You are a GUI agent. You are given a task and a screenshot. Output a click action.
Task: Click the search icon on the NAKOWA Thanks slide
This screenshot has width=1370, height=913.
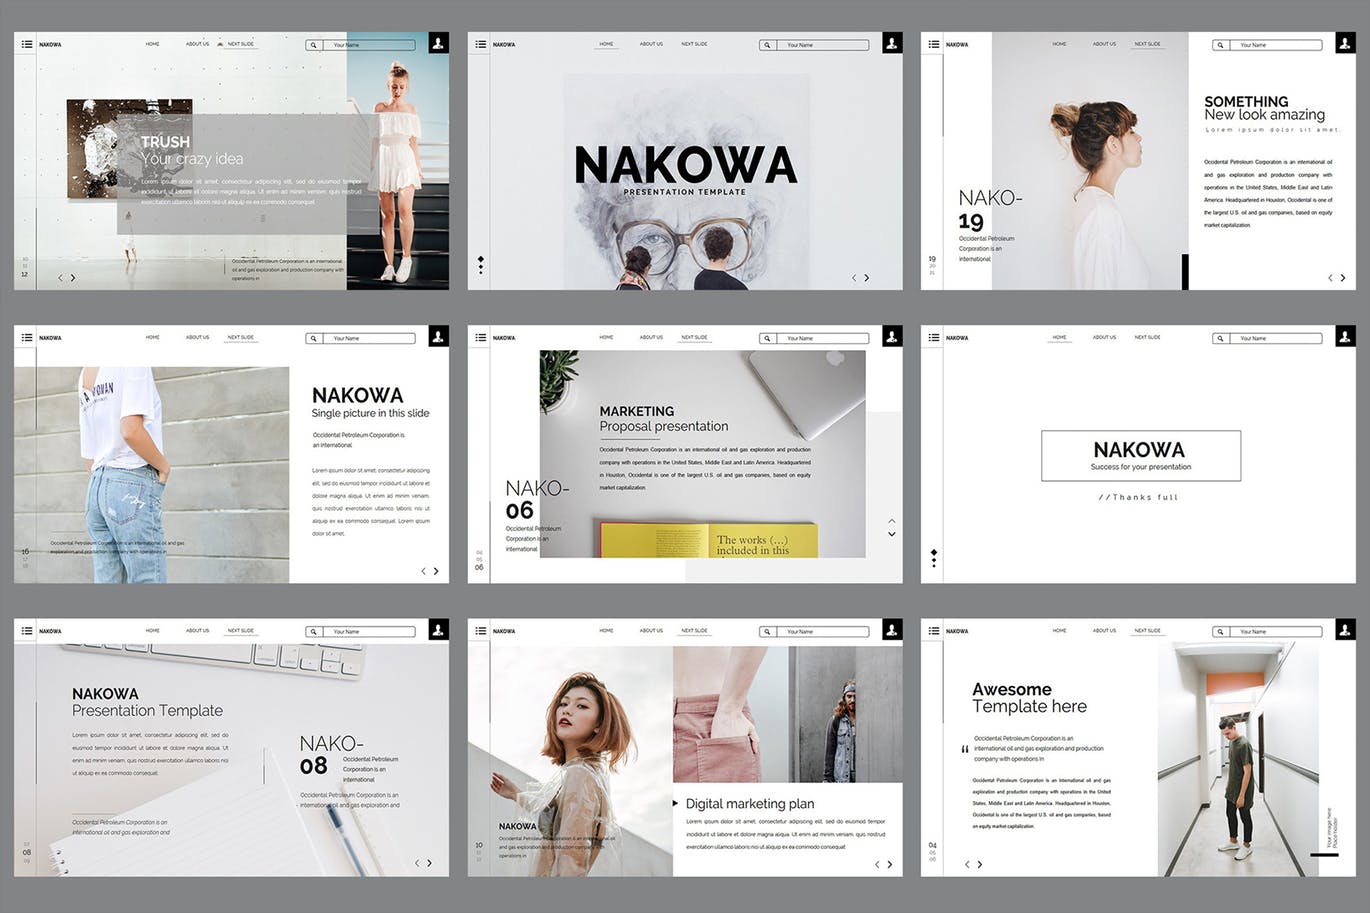[1219, 337]
